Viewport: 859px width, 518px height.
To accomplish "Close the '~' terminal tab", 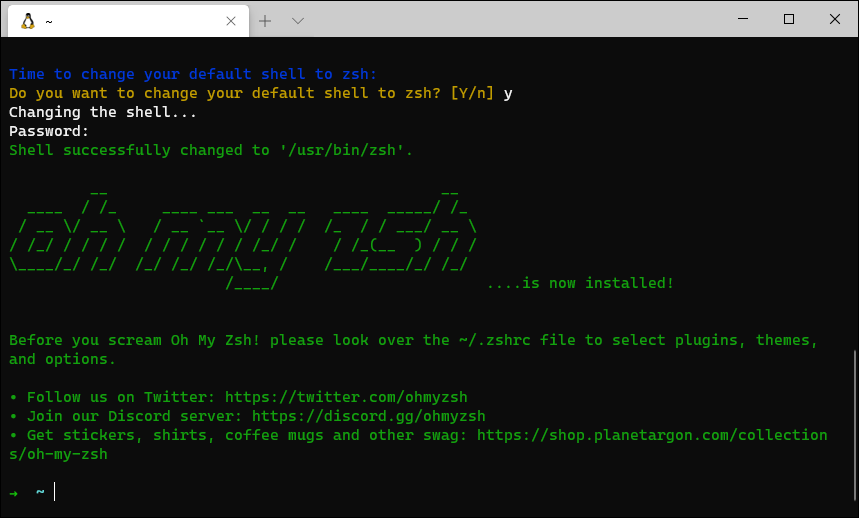I will click(231, 21).
